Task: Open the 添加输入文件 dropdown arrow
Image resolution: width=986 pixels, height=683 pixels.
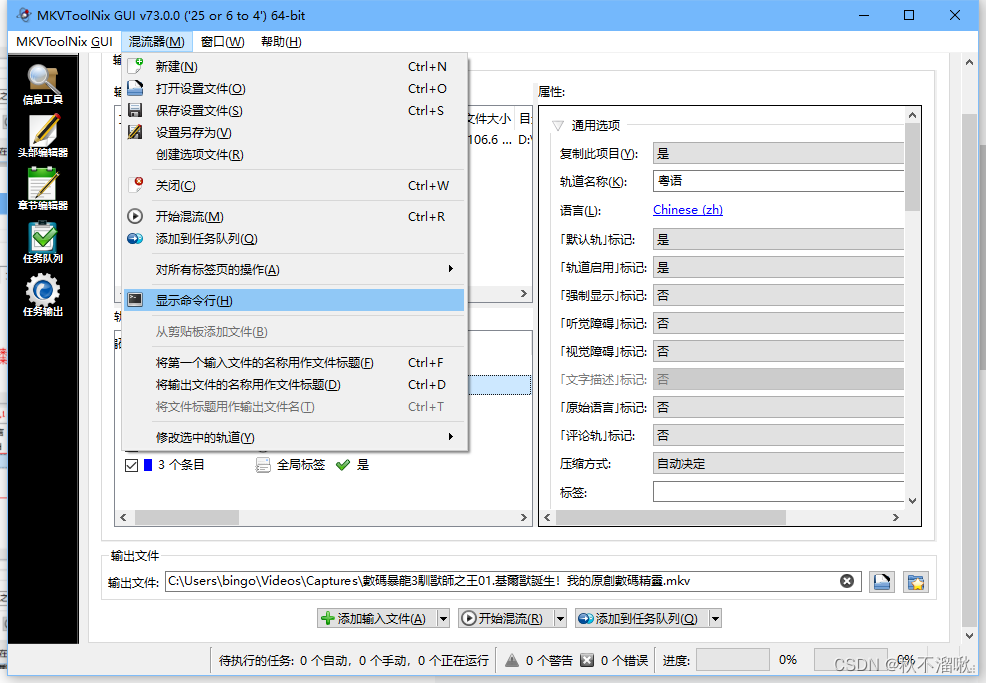Action: [x=443, y=619]
